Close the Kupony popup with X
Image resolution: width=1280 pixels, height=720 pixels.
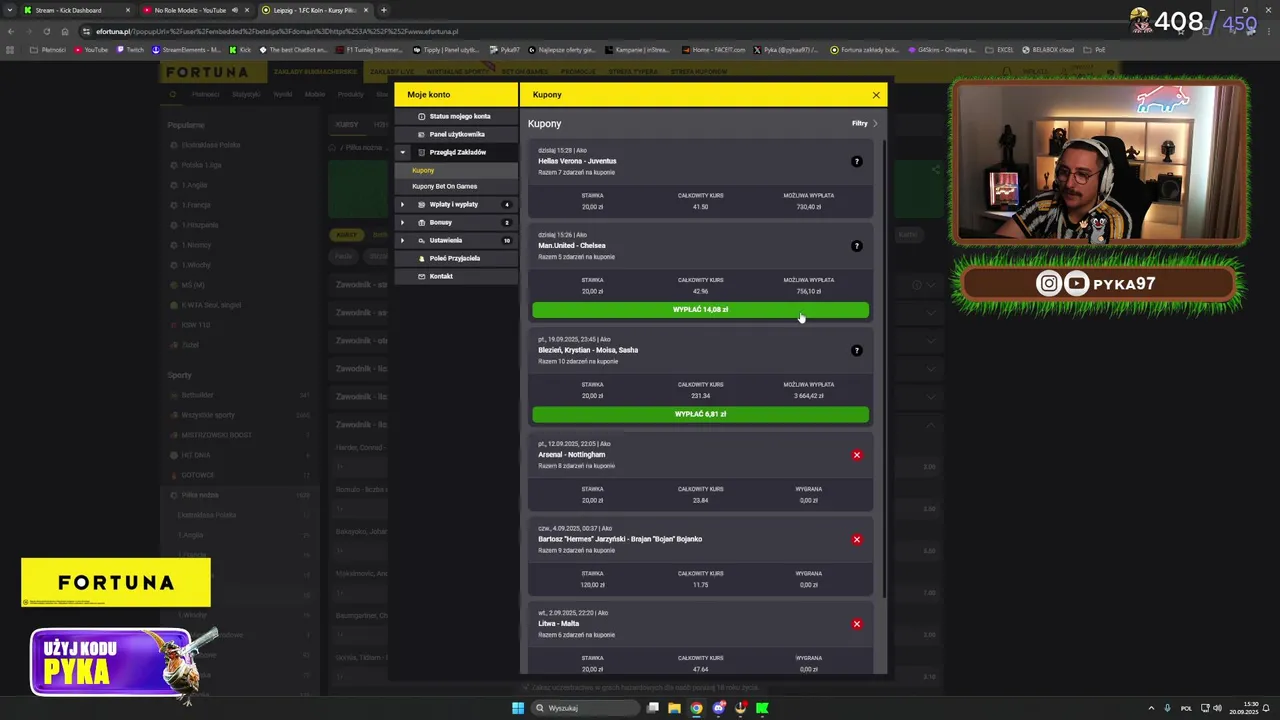(x=876, y=95)
